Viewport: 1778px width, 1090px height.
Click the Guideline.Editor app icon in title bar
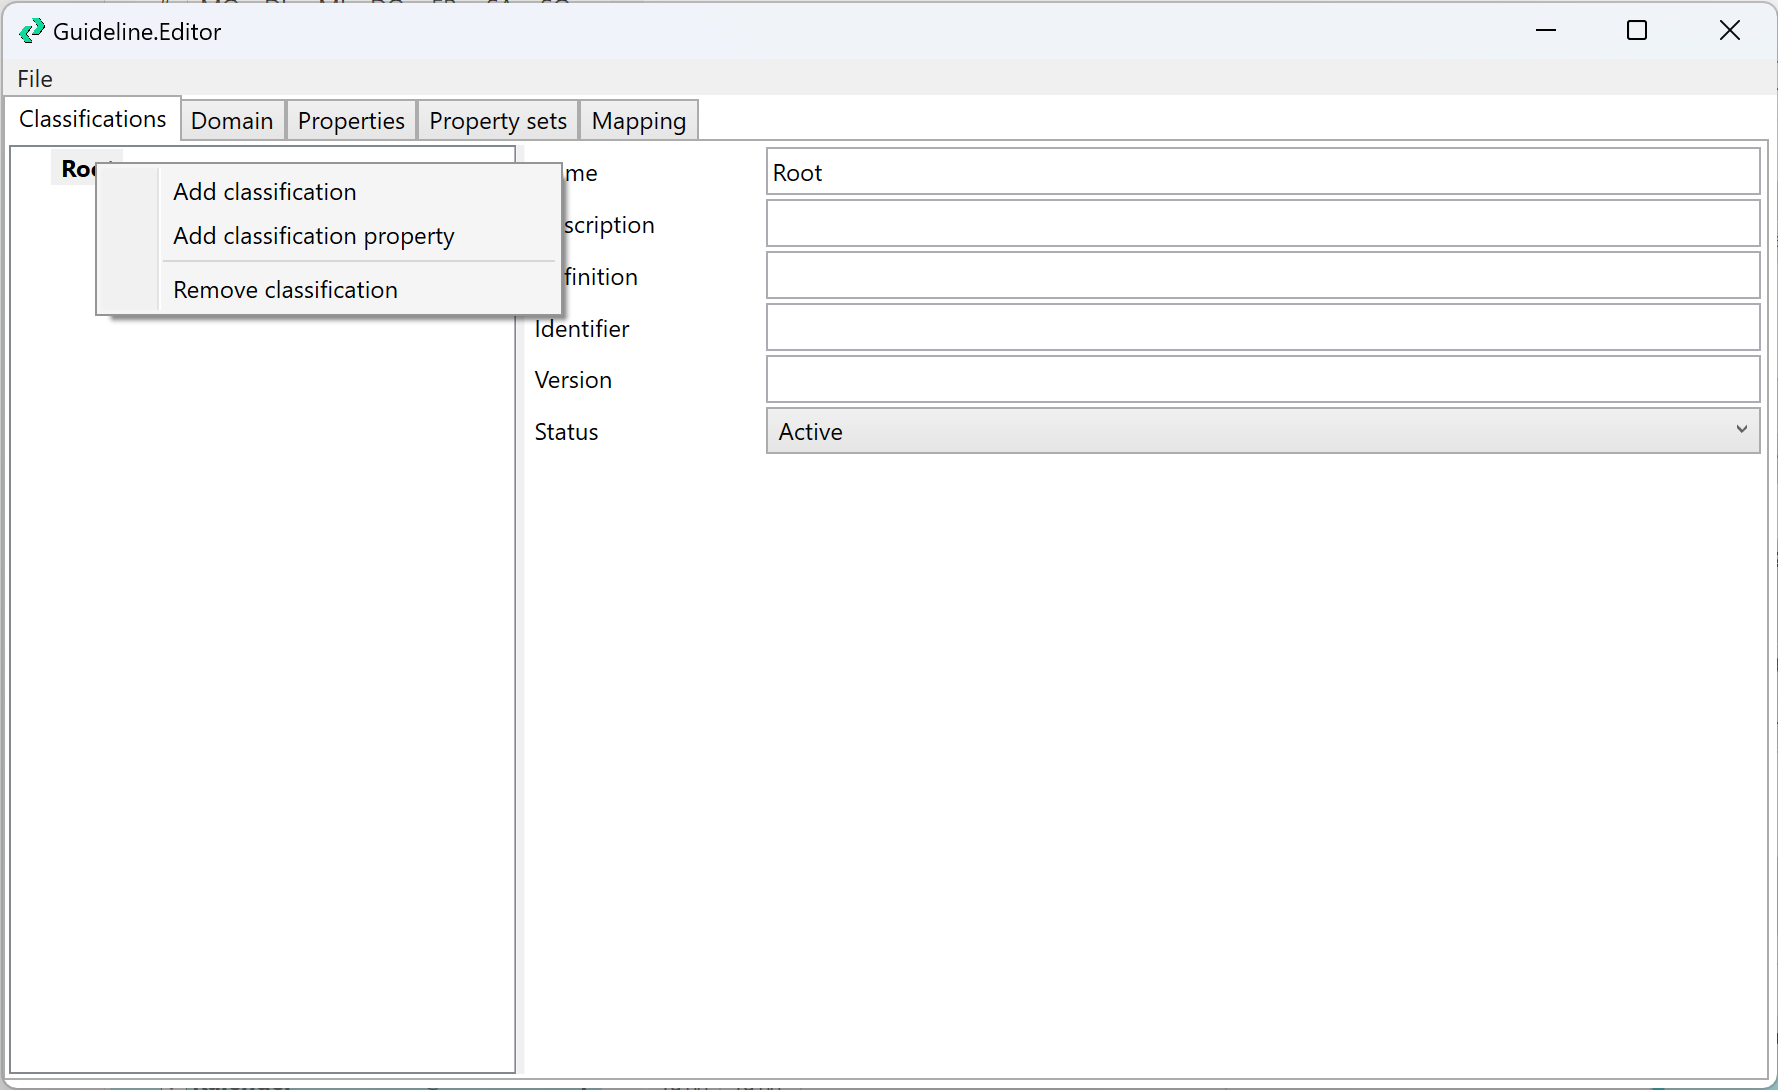(x=31, y=31)
